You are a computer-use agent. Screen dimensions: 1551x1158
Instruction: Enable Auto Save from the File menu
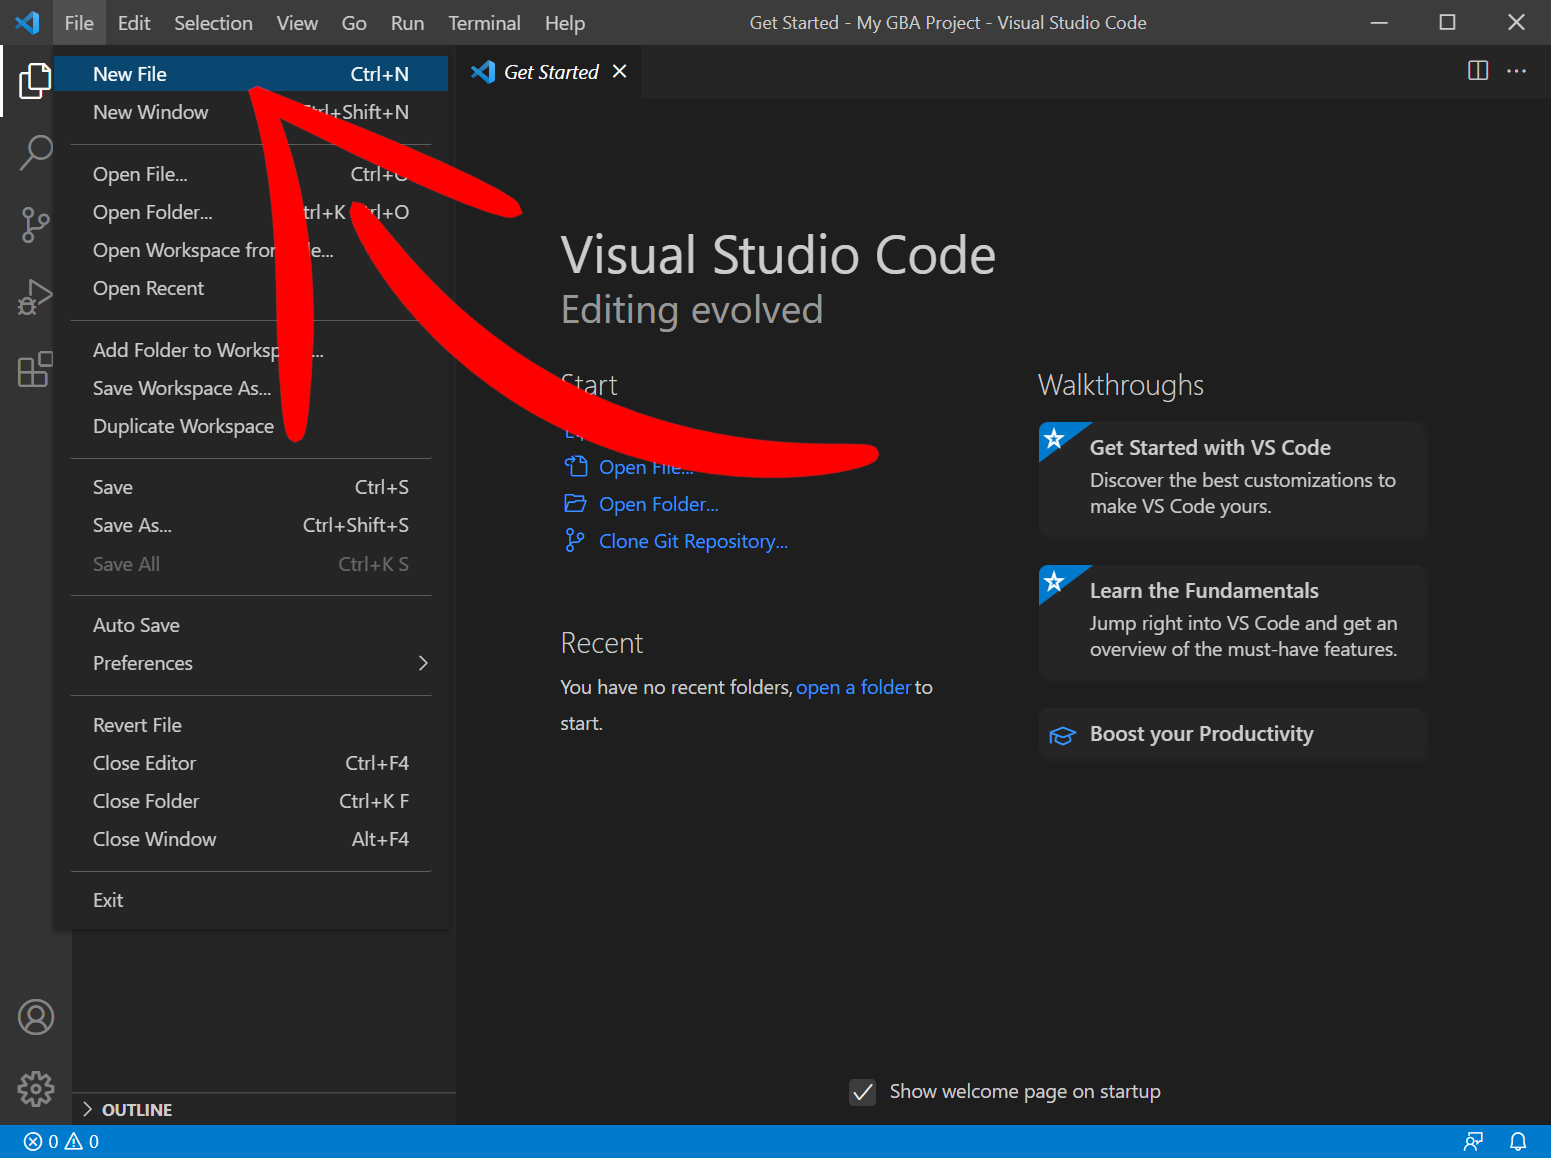(x=136, y=624)
